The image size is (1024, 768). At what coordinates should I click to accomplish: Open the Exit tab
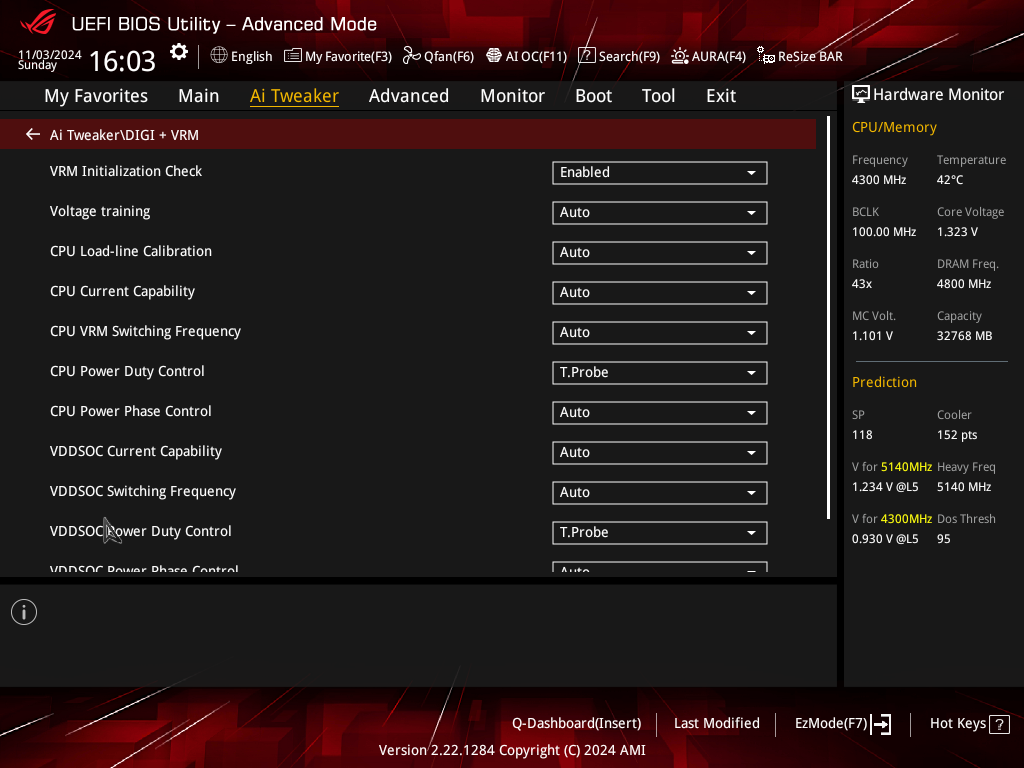click(x=721, y=96)
